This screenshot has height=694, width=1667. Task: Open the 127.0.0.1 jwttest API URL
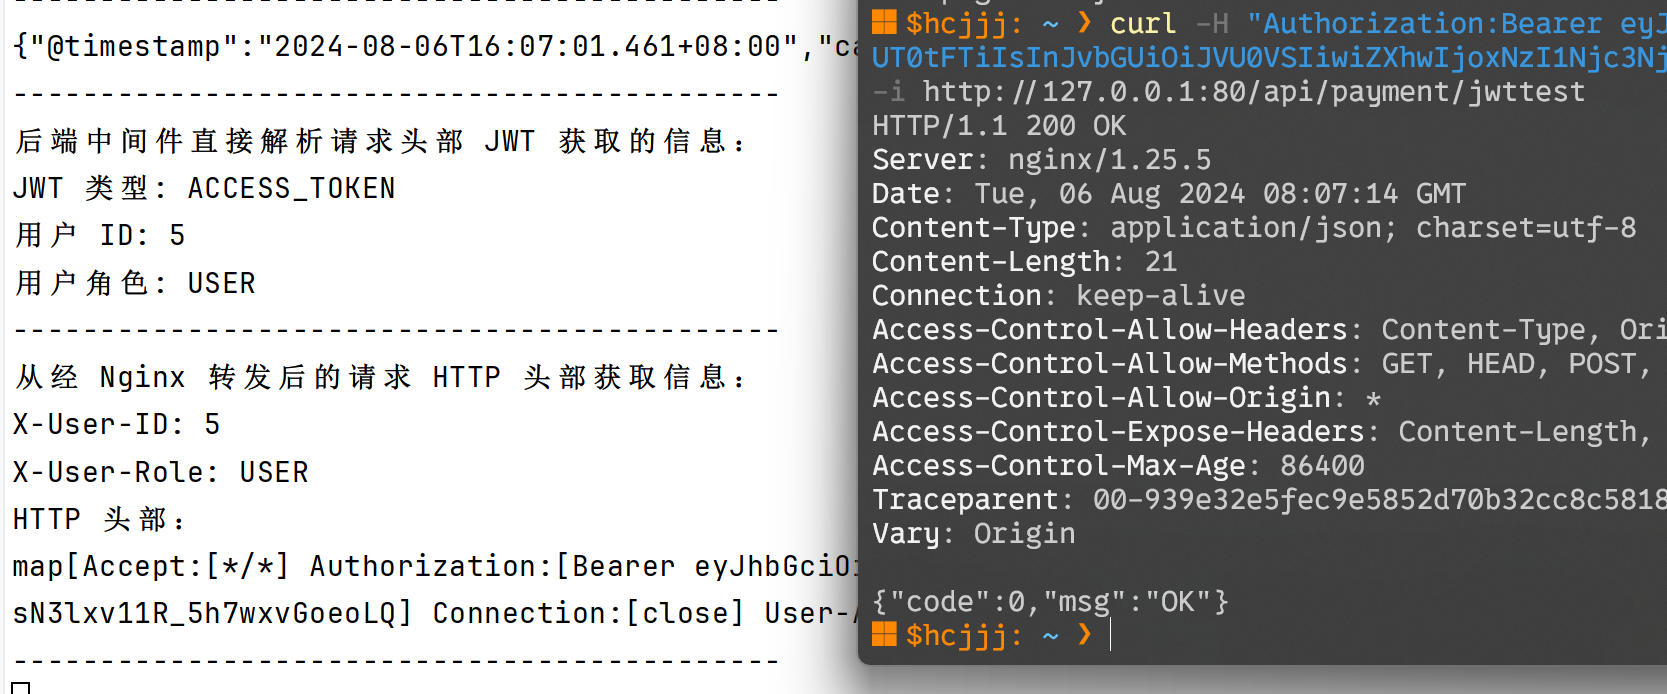[x=1254, y=92]
